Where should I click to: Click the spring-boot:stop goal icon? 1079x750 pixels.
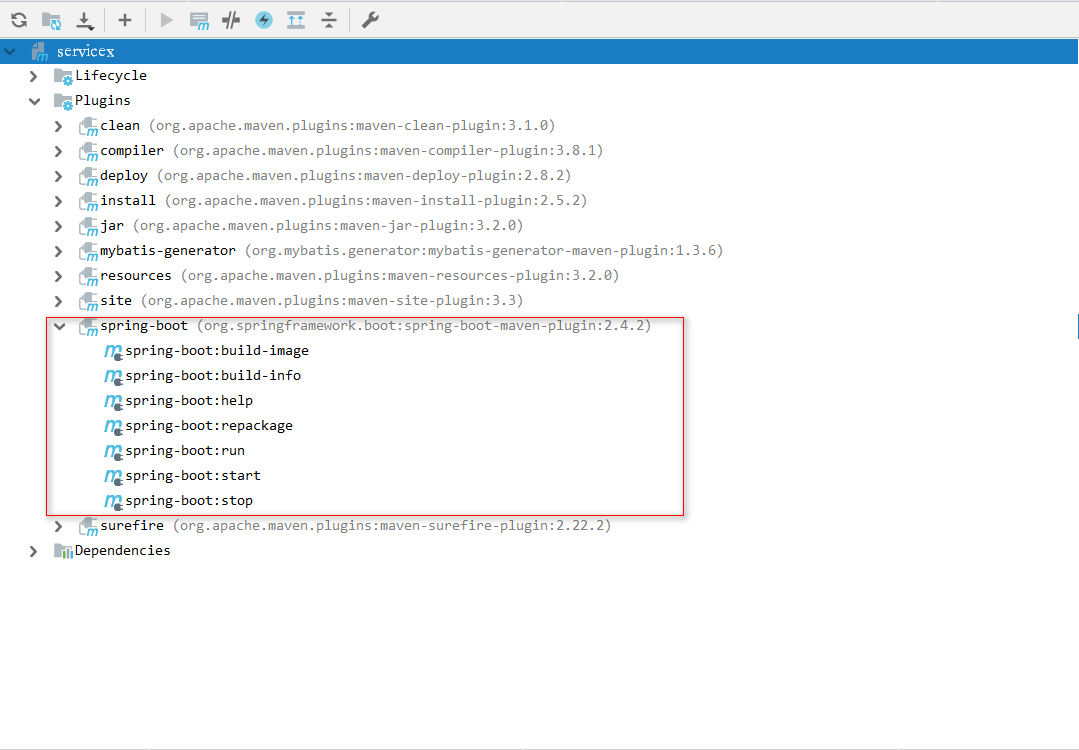pos(114,502)
